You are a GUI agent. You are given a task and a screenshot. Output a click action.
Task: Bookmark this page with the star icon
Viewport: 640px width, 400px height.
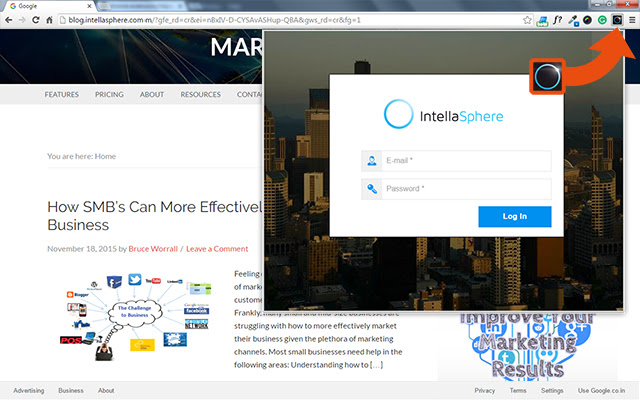(x=527, y=20)
